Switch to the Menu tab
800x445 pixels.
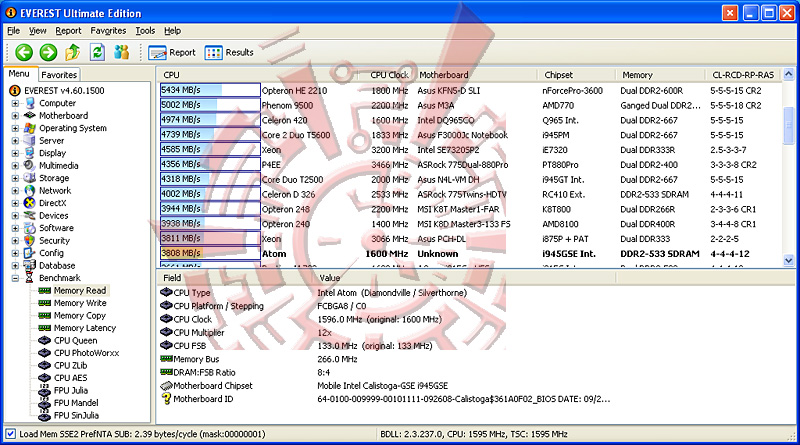19,74
